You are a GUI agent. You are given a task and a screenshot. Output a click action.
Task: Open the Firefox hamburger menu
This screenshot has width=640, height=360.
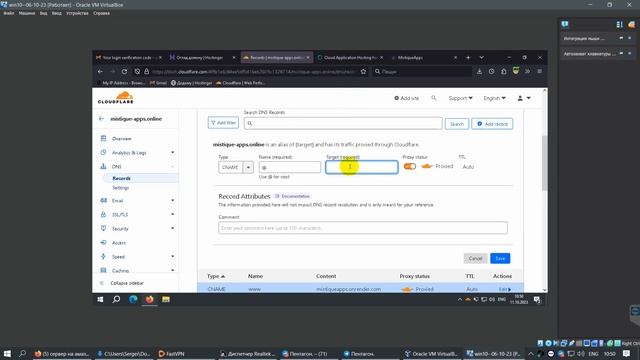(540, 71)
